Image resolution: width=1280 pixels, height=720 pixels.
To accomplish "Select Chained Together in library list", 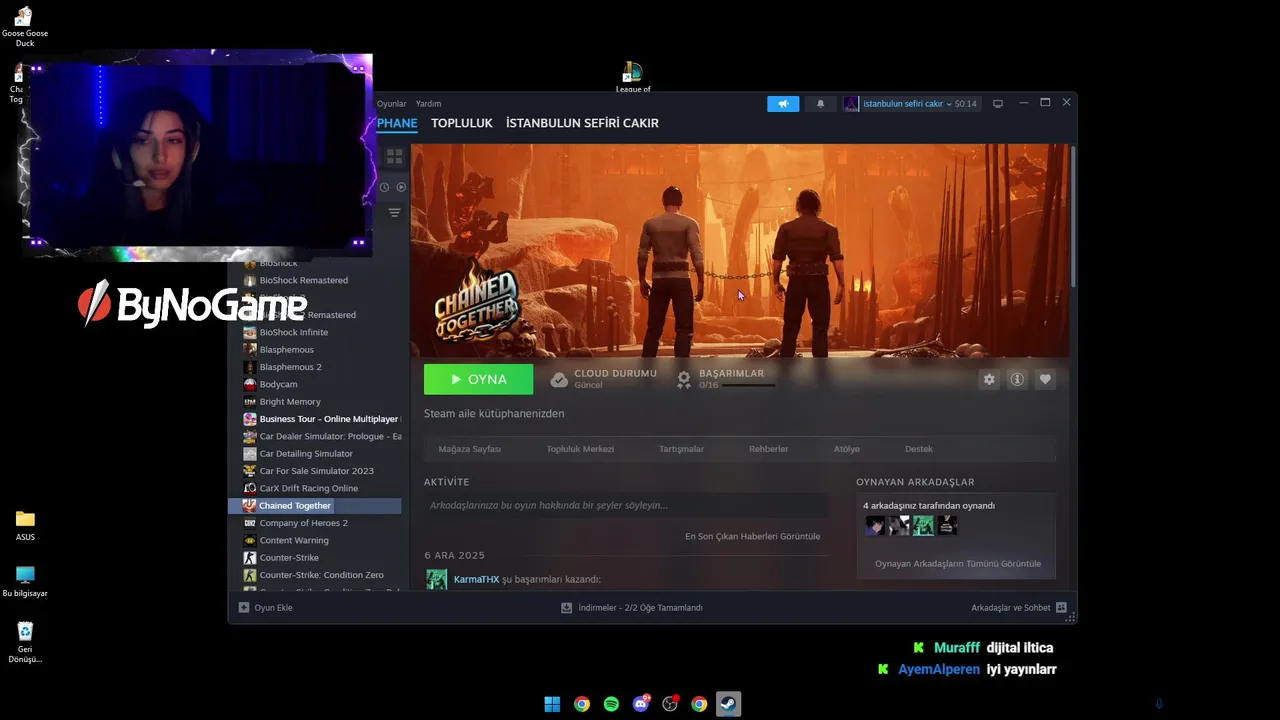I will (315, 506).
